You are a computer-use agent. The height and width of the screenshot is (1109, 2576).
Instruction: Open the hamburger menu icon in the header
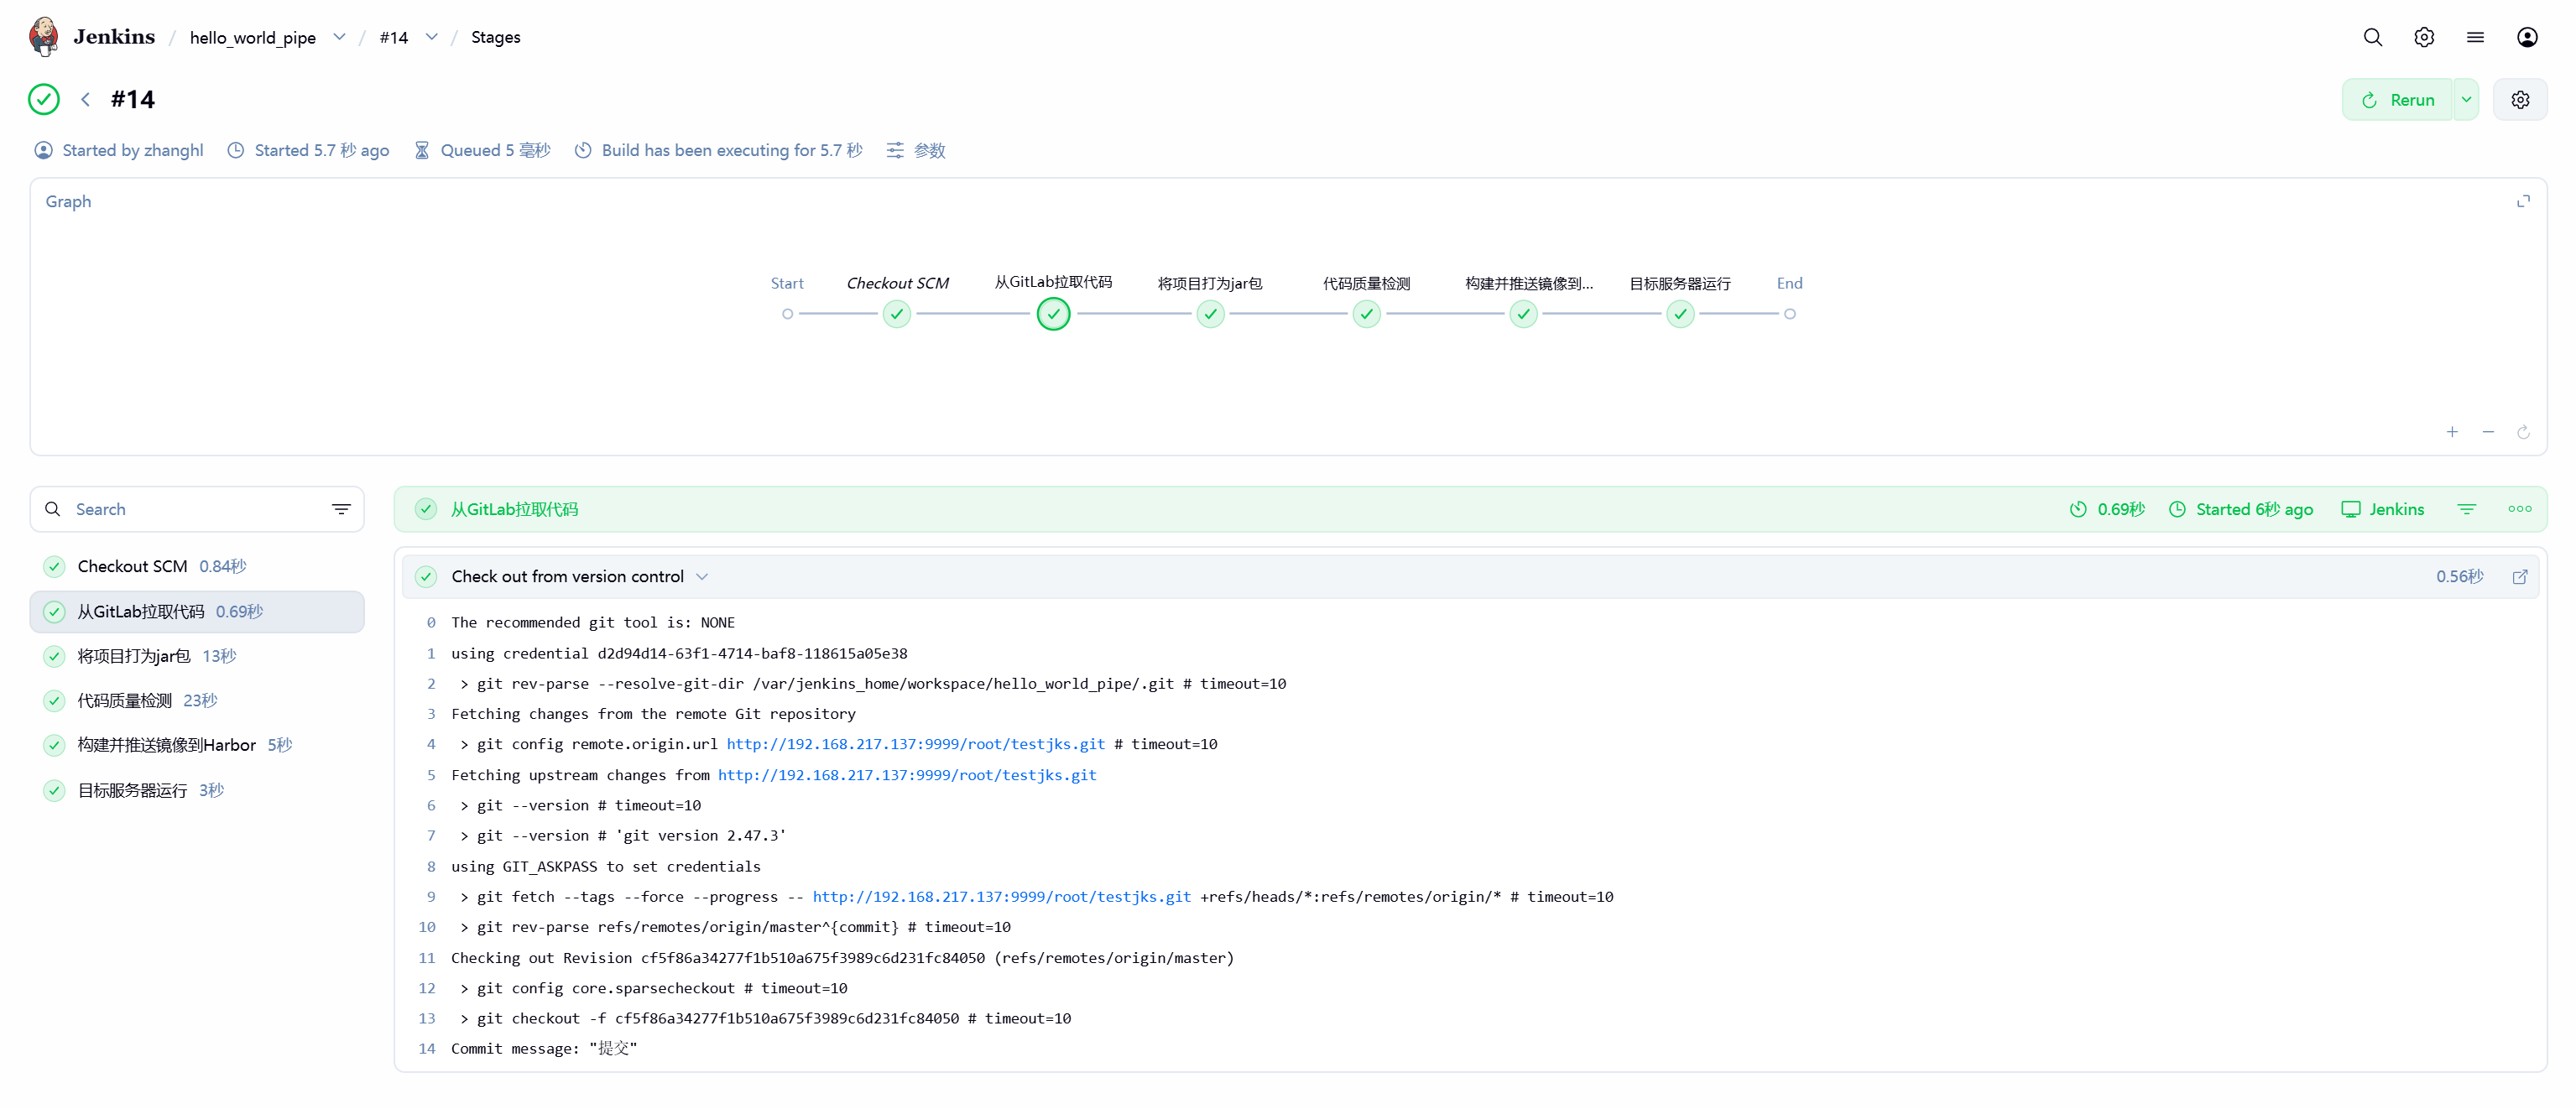point(2475,37)
